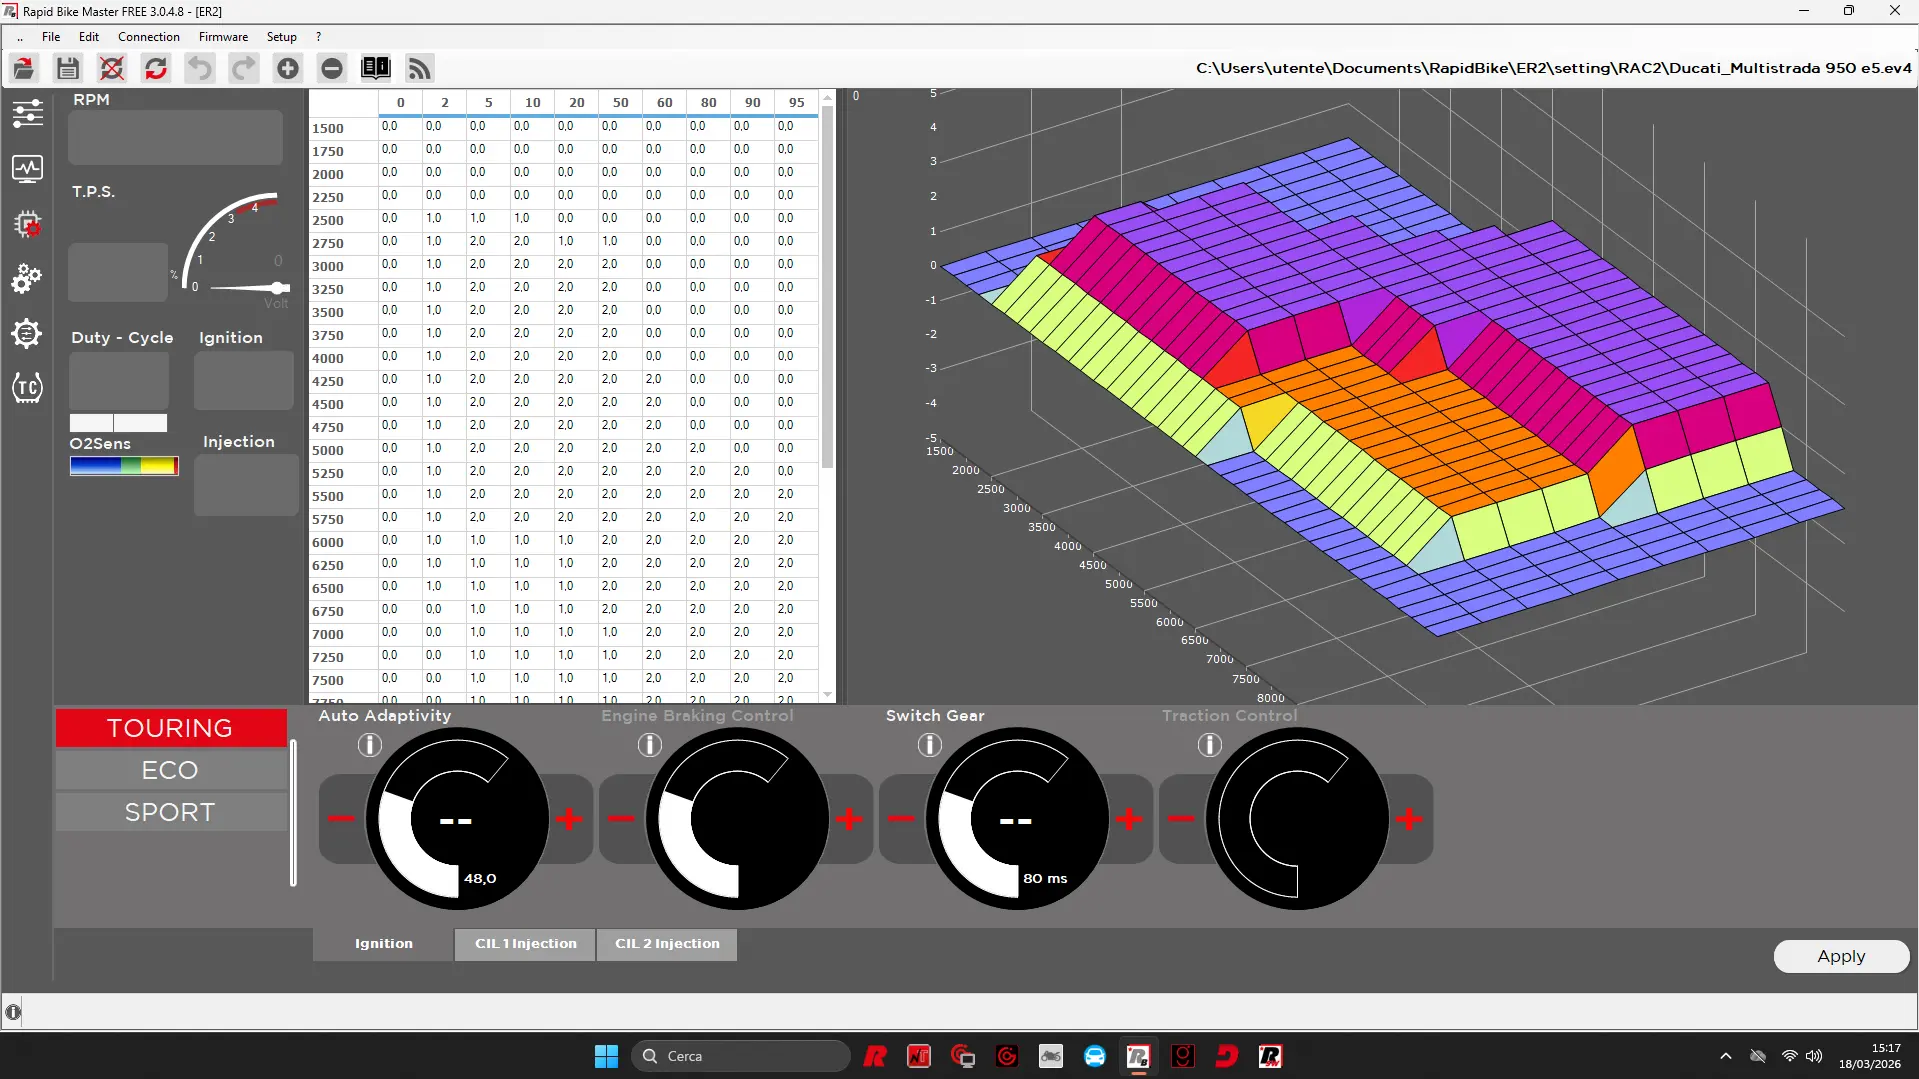Click the Switch Gear dial showing 80 ms
The width and height of the screenshot is (1919, 1079).
pos(1017,819)
